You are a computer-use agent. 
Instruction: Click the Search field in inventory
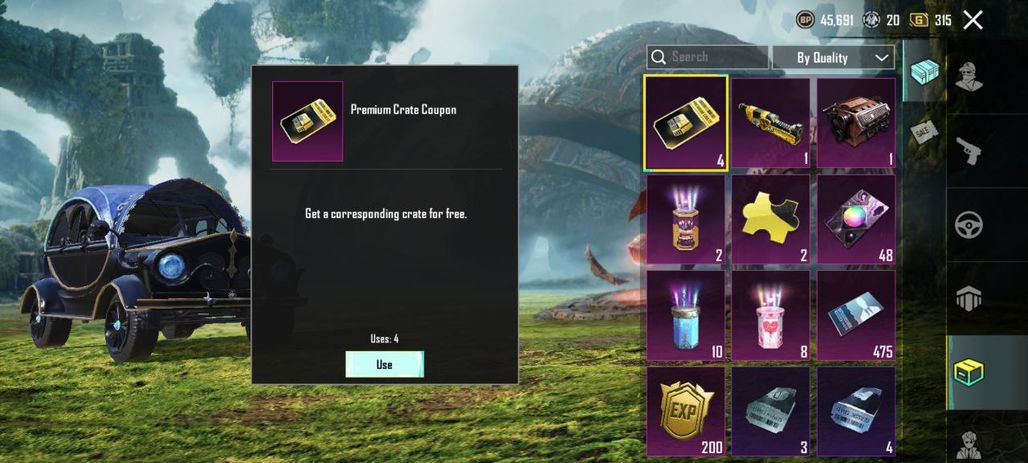707,57
